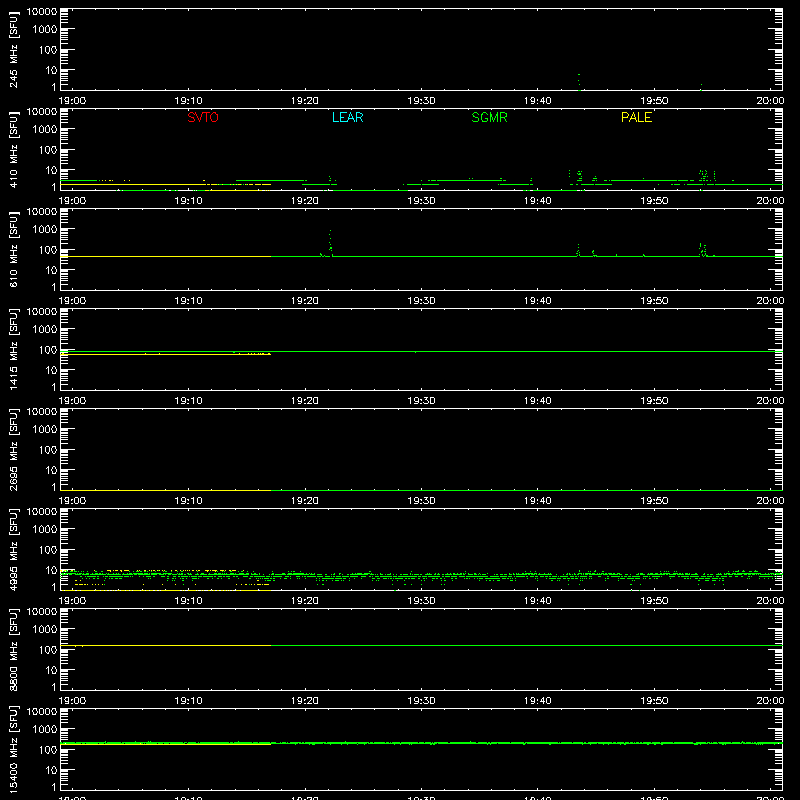Click 19:40 tick below the 245 MHz plot
The width and height of the screenshot is (800, 800).
pos(538,101)
